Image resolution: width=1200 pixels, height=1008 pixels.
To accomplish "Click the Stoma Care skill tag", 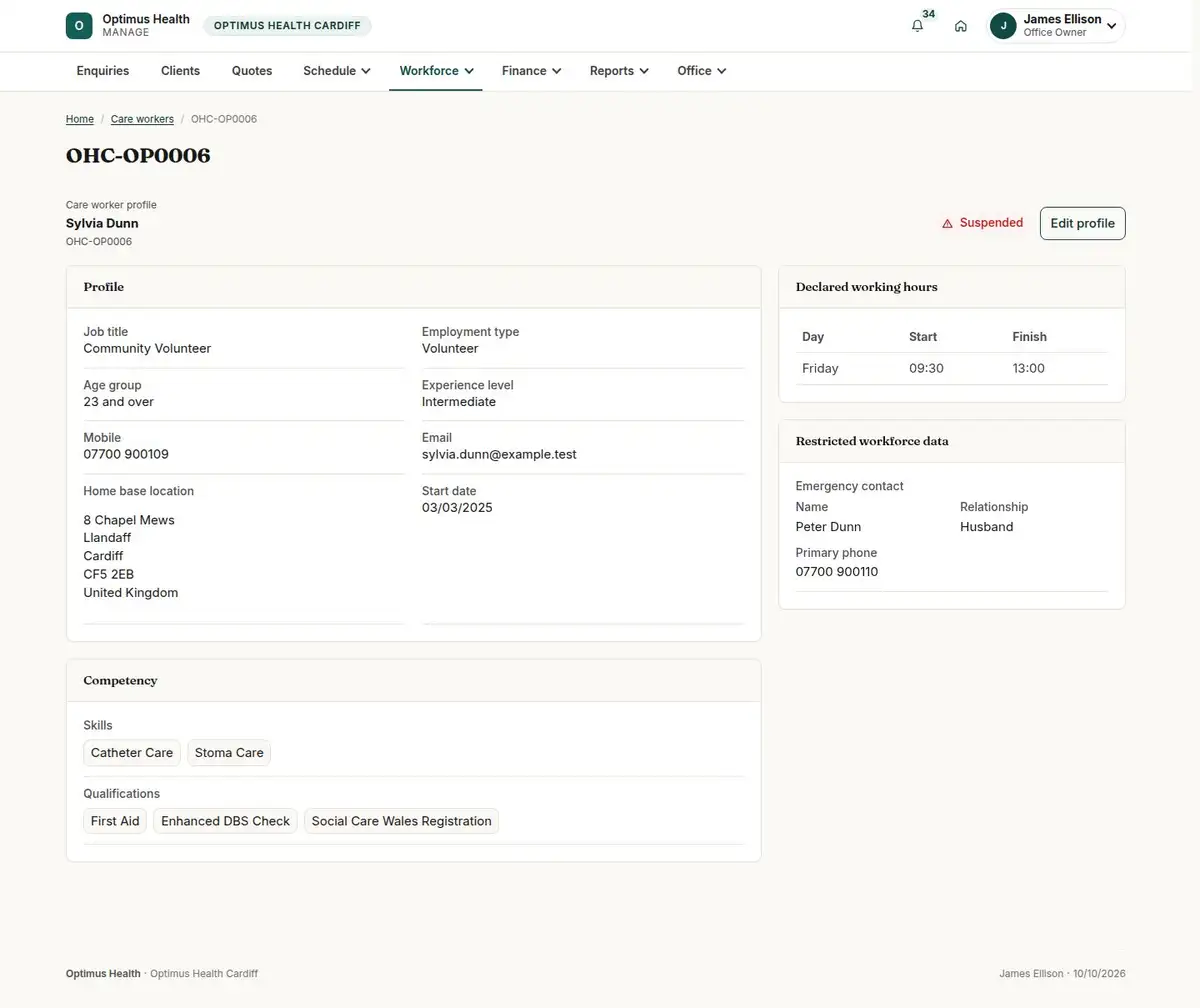I will pyautogui.click(x=229, y=753).
